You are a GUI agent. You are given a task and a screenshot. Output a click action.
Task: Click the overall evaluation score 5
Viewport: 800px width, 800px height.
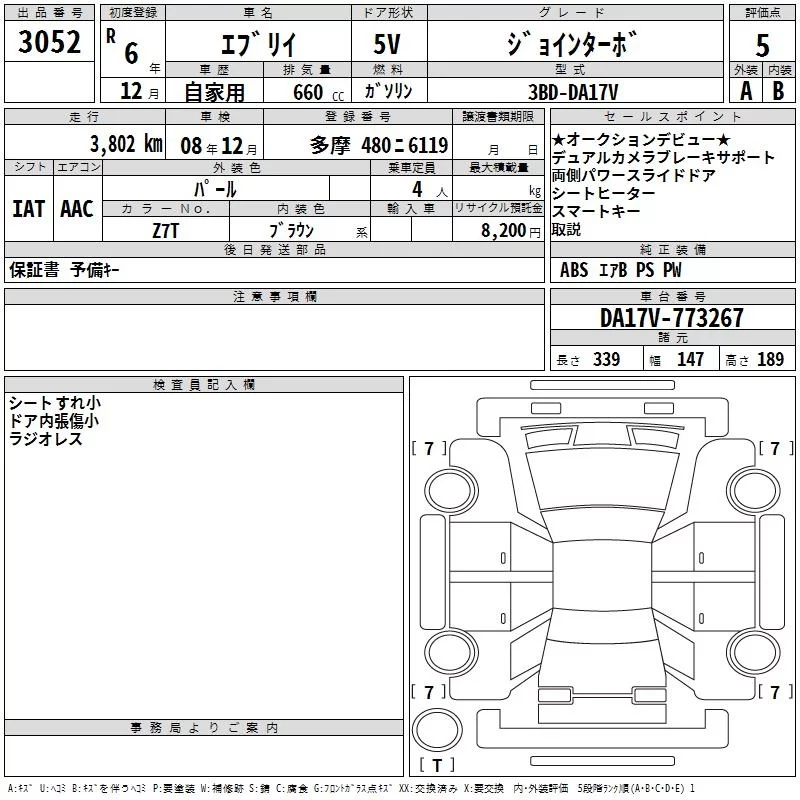click(x=762, y=46)
